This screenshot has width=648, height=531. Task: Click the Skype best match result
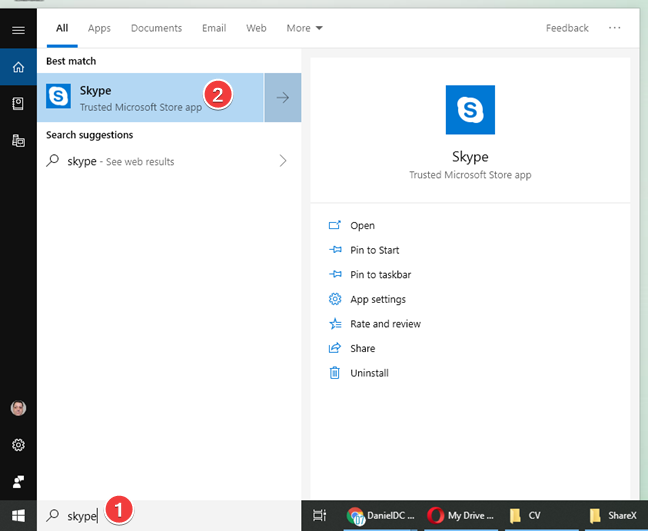point(150,98)
